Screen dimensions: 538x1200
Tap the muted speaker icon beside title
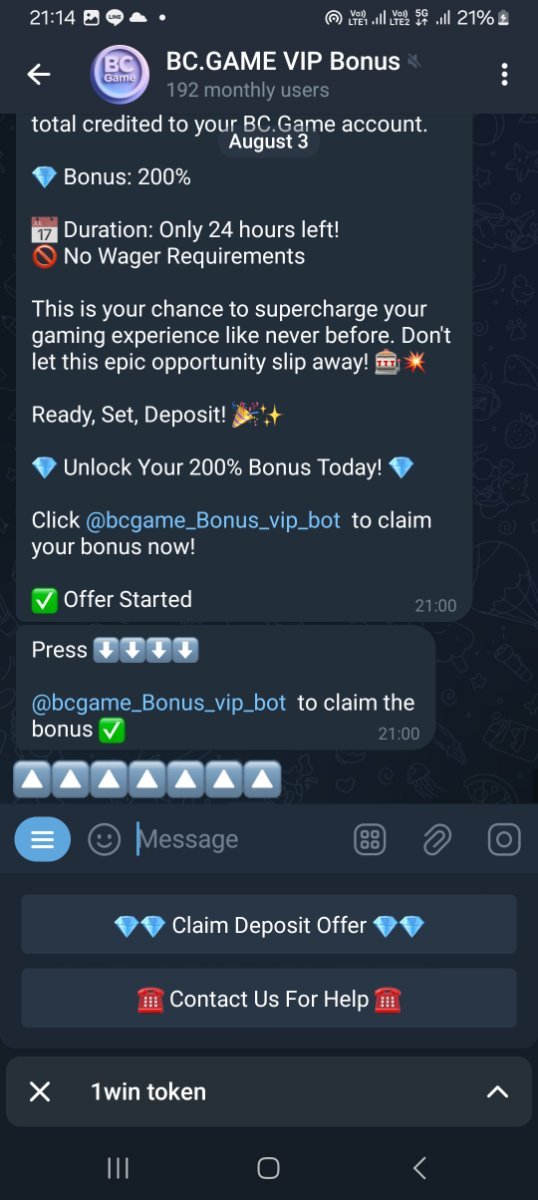[x=414, y=62]
